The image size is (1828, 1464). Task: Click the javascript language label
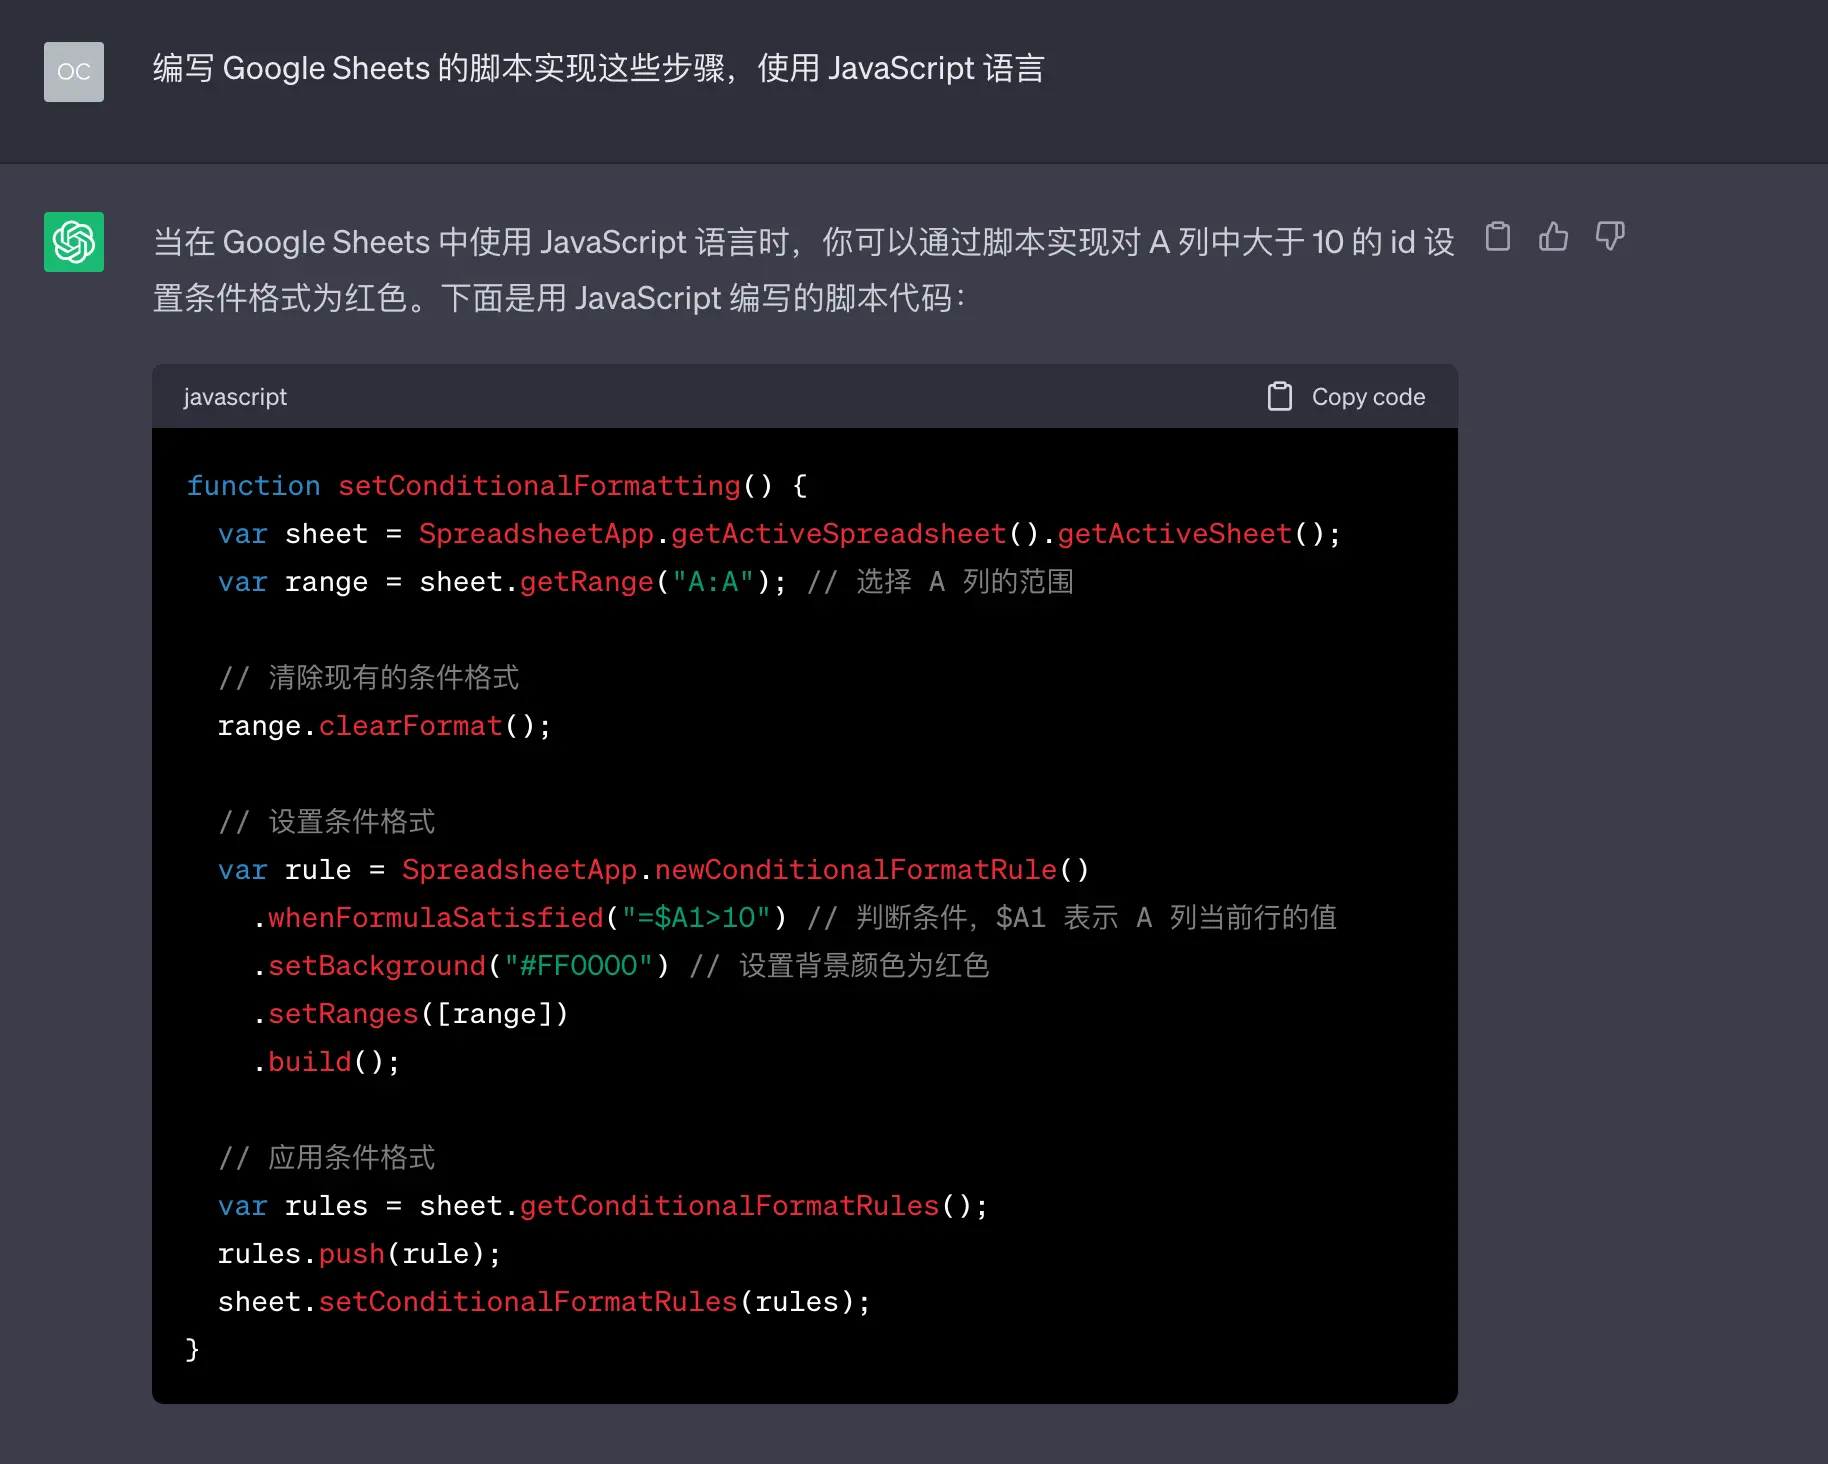coord(235,397)
